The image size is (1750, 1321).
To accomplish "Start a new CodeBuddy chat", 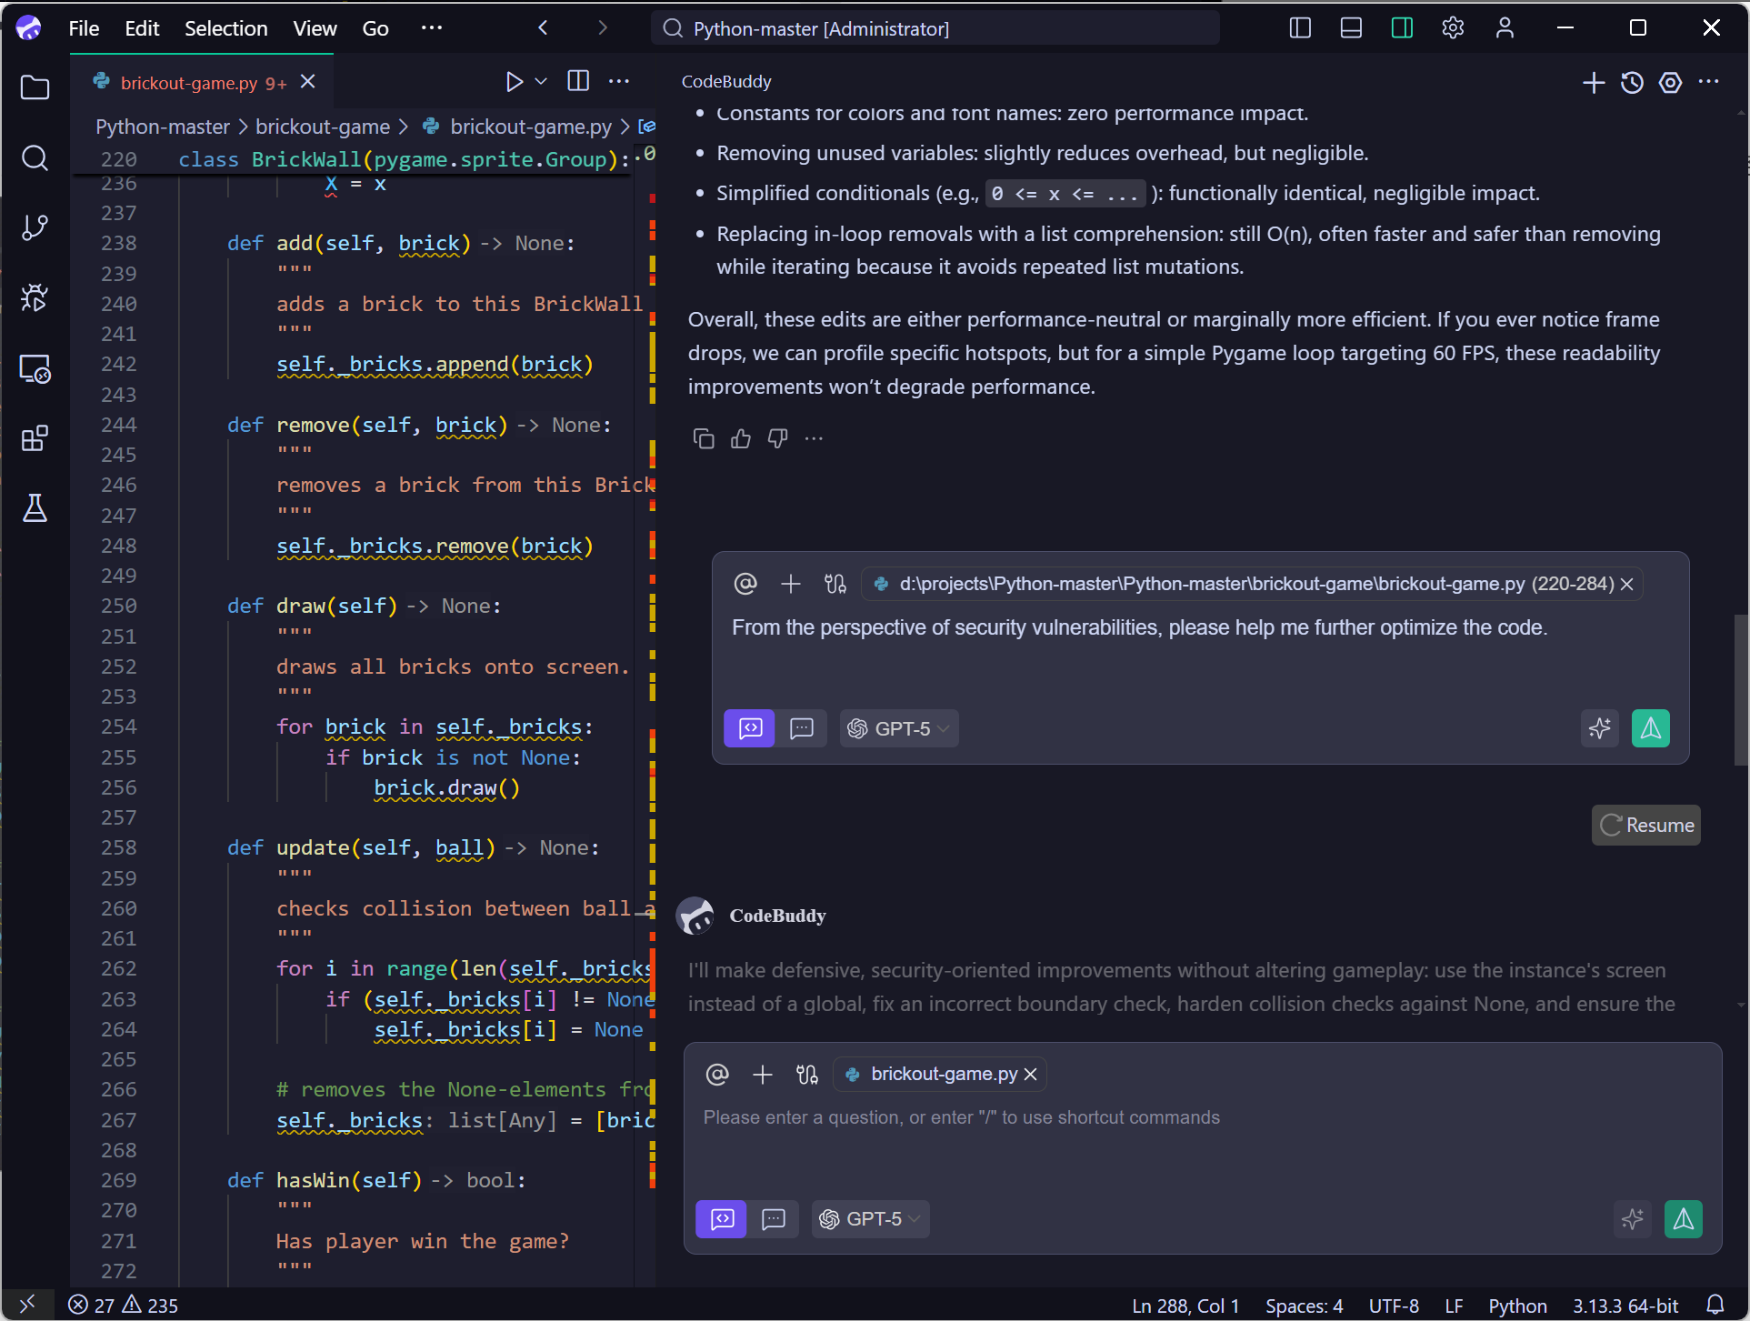I will (x=1592, y=82).
